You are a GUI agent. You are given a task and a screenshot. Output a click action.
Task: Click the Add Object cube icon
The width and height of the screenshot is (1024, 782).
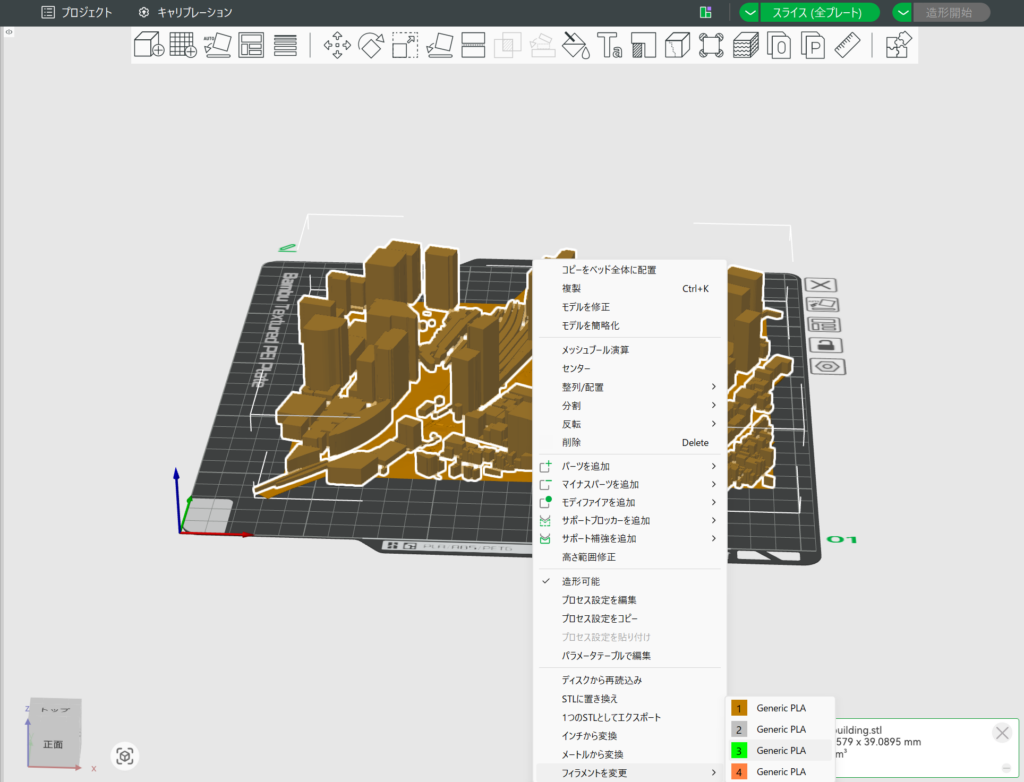coord(149,45)
